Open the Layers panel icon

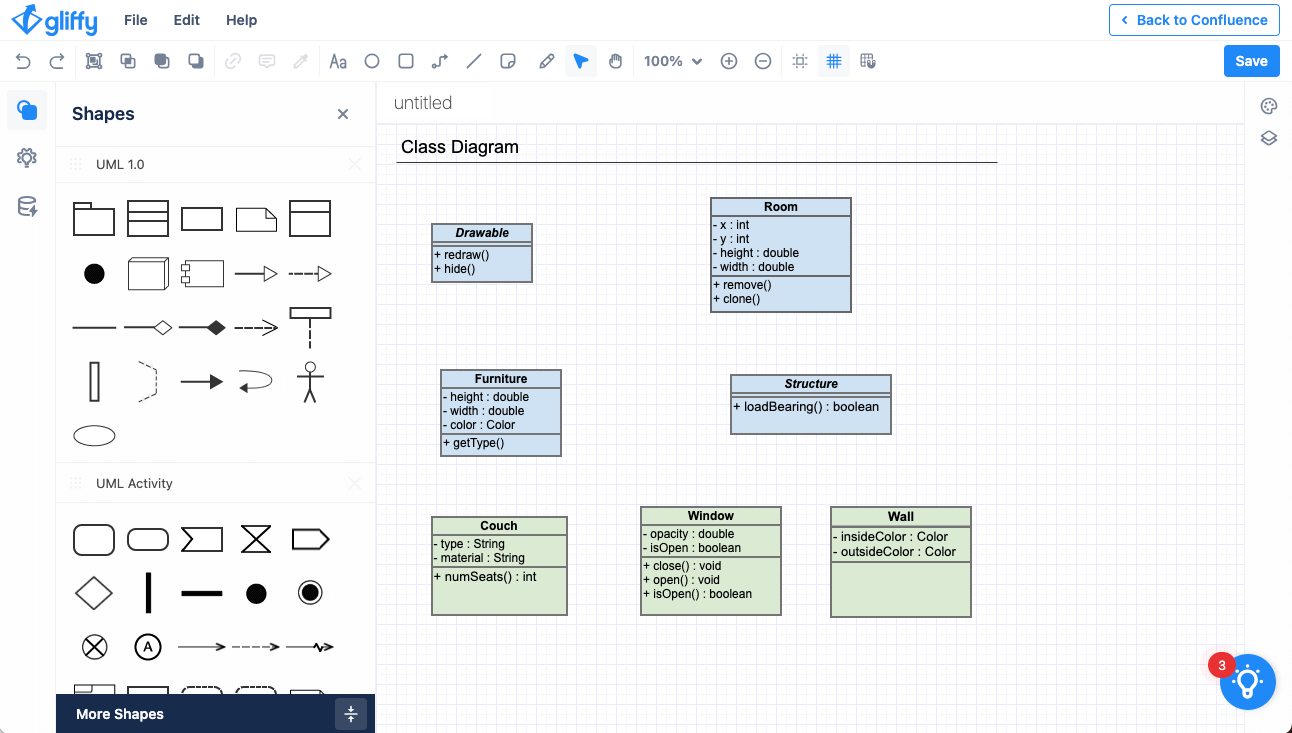(1269, 138)
